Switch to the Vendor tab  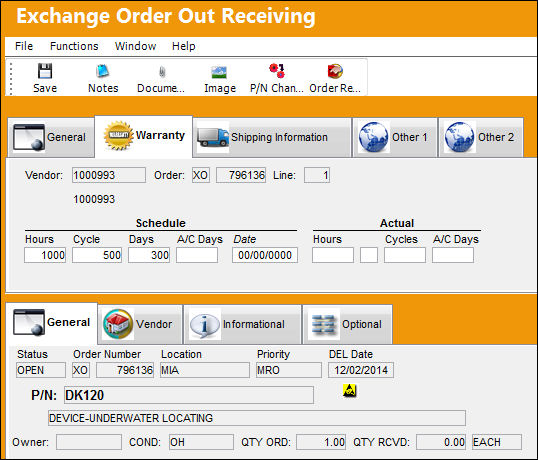140,324
